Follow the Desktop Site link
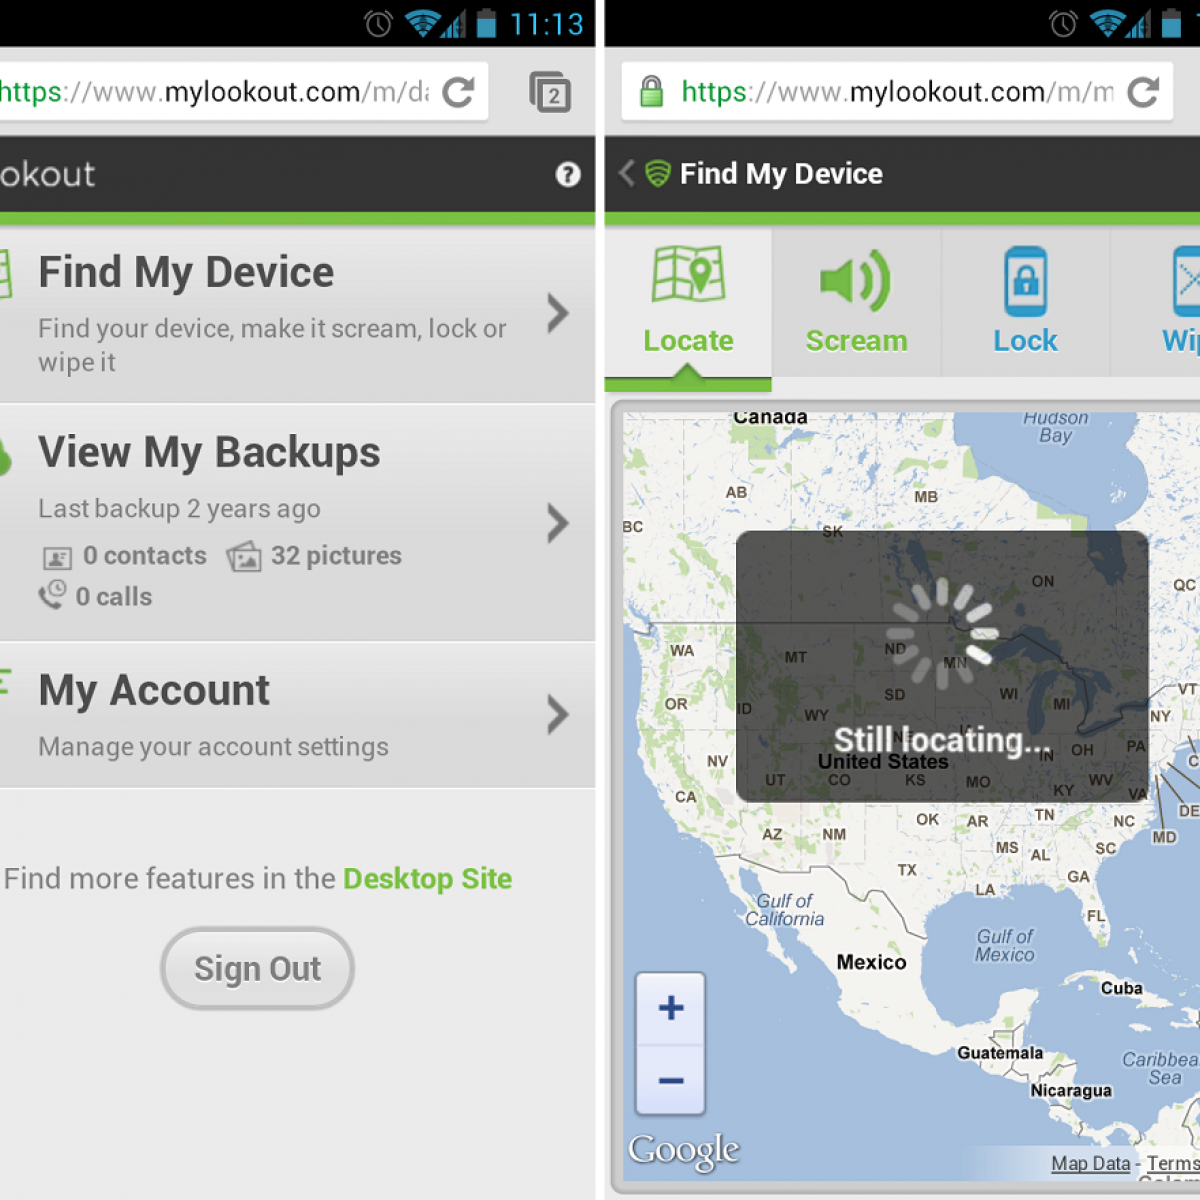 (427, 879)
